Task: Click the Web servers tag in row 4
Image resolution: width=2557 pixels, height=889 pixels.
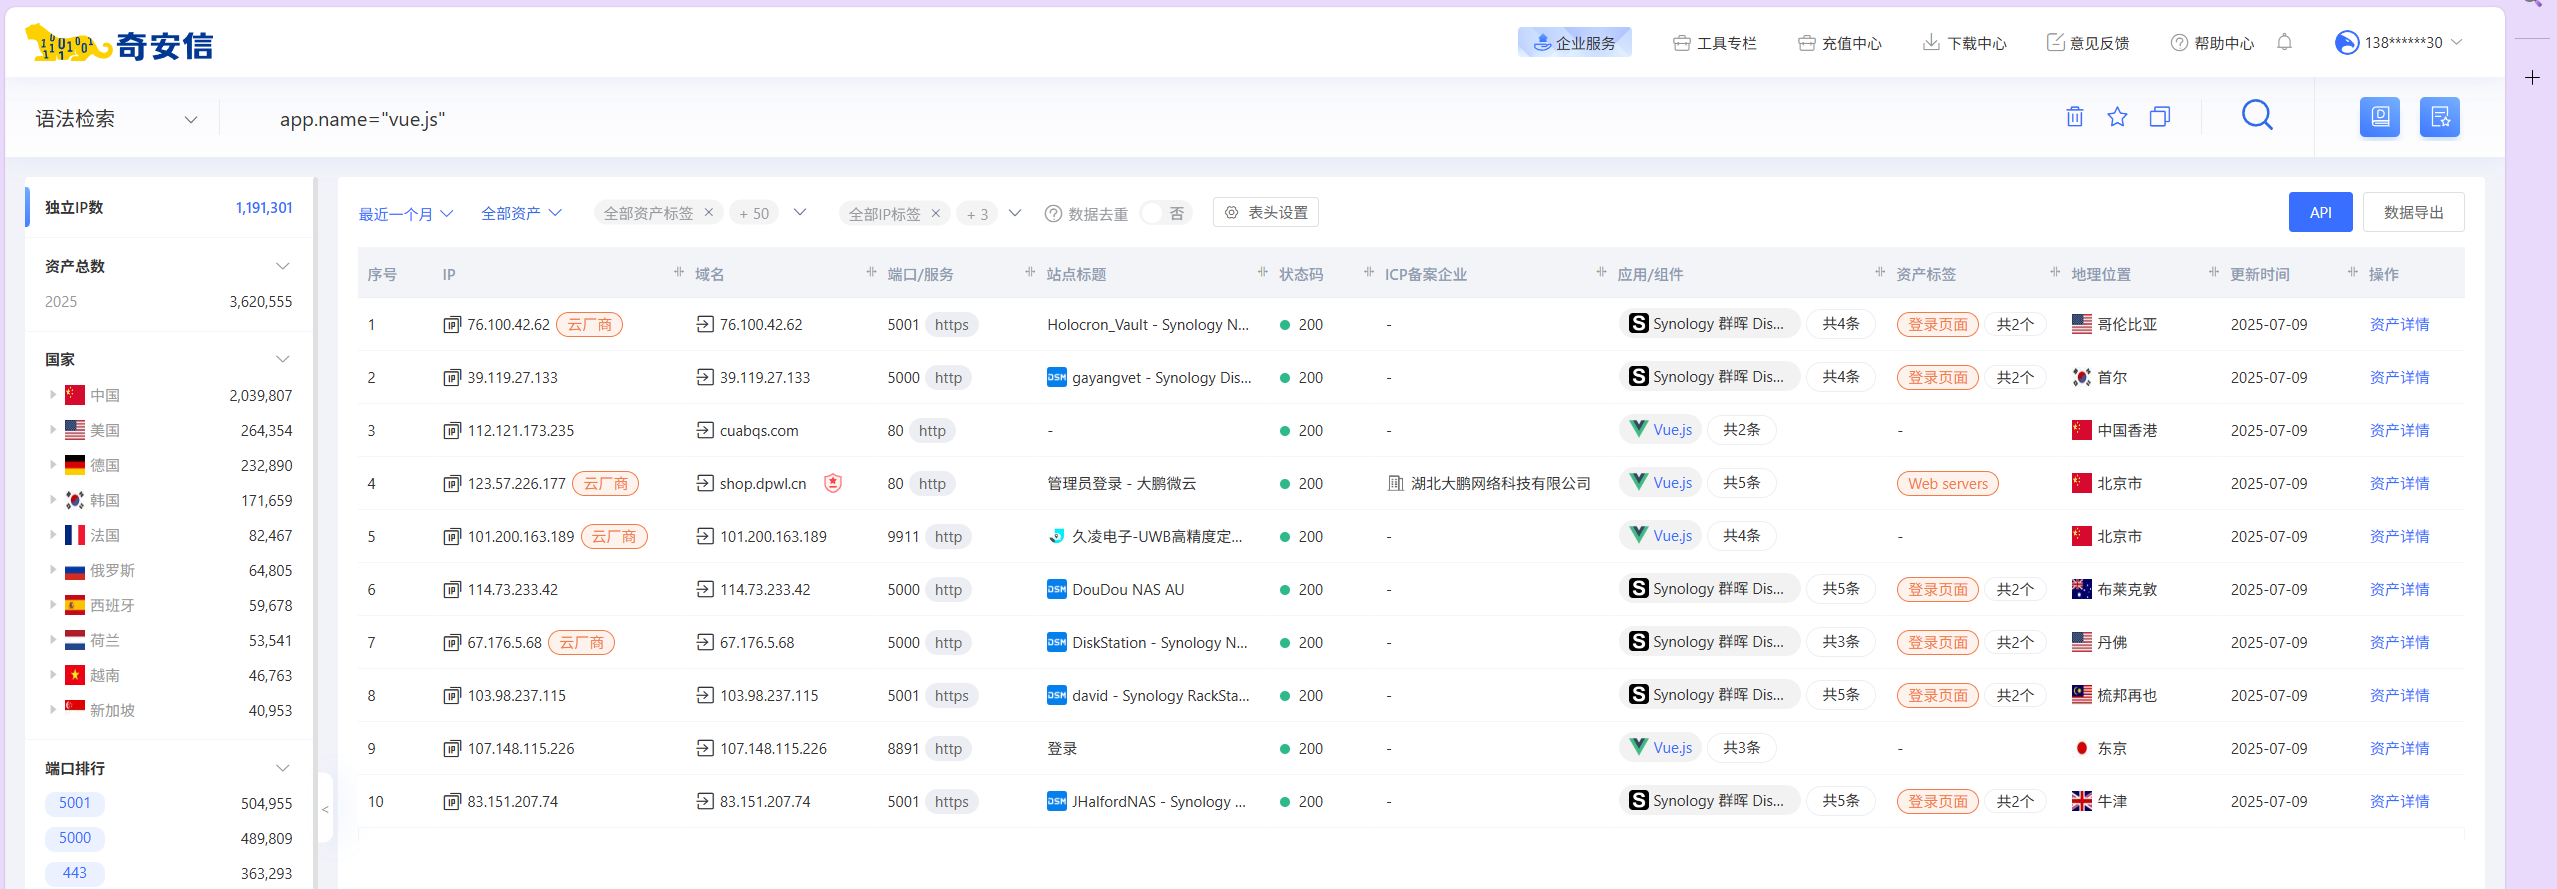Action: pyautogui.click(x=1947, y=484)
